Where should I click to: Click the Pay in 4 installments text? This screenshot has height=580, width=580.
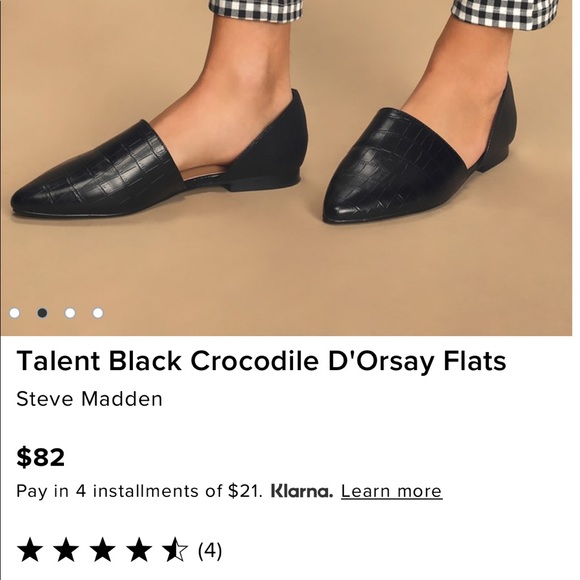tap(139, 491)
